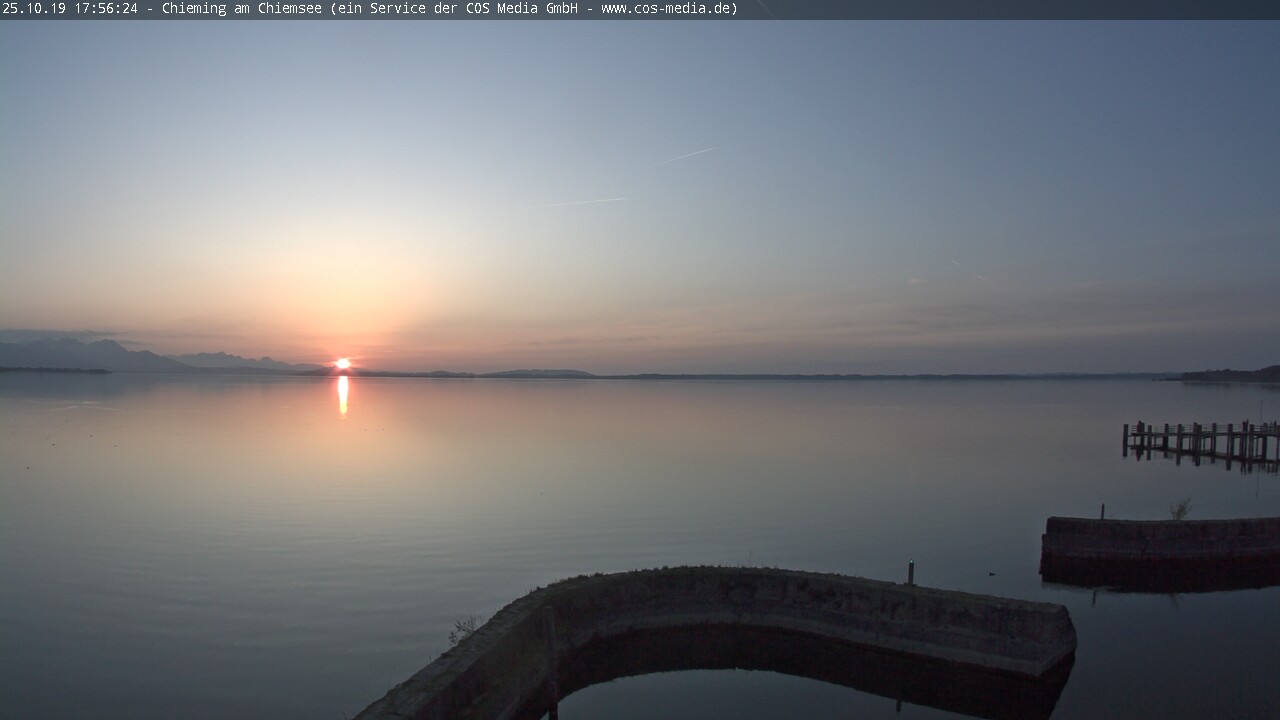Click the short bright contrail in sky
Screen dimensions: 1280x720
pos(688,155)
